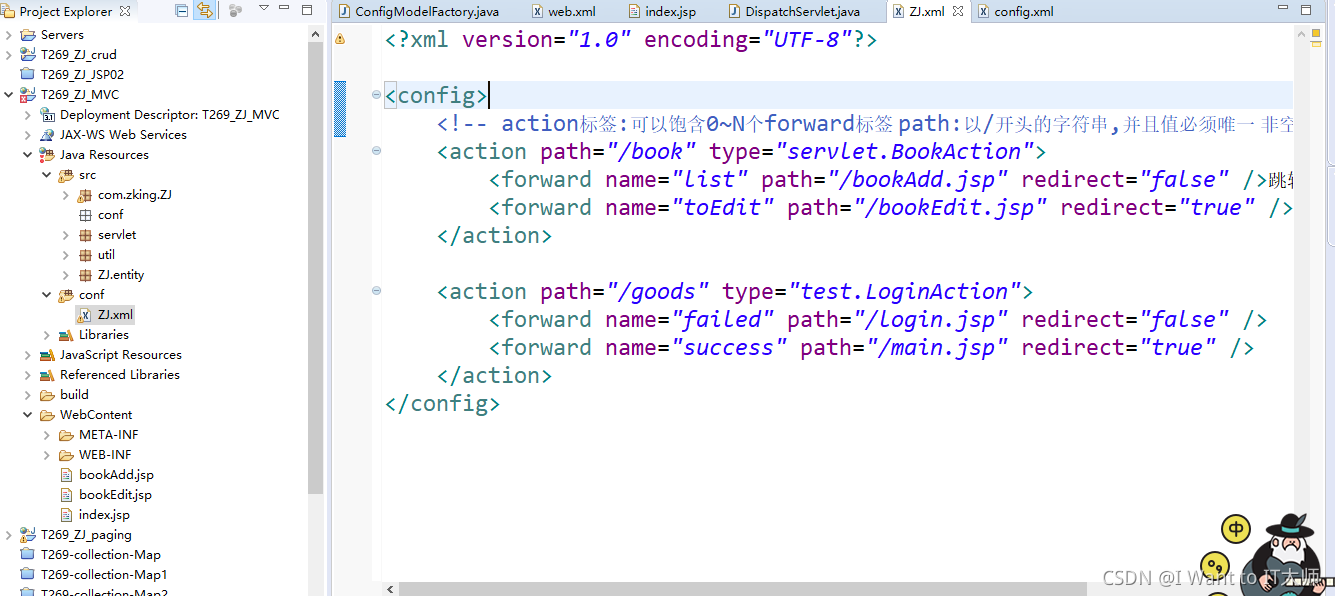
Task: Expand JavaScript Resources node
Action: [x=28, y=355]
